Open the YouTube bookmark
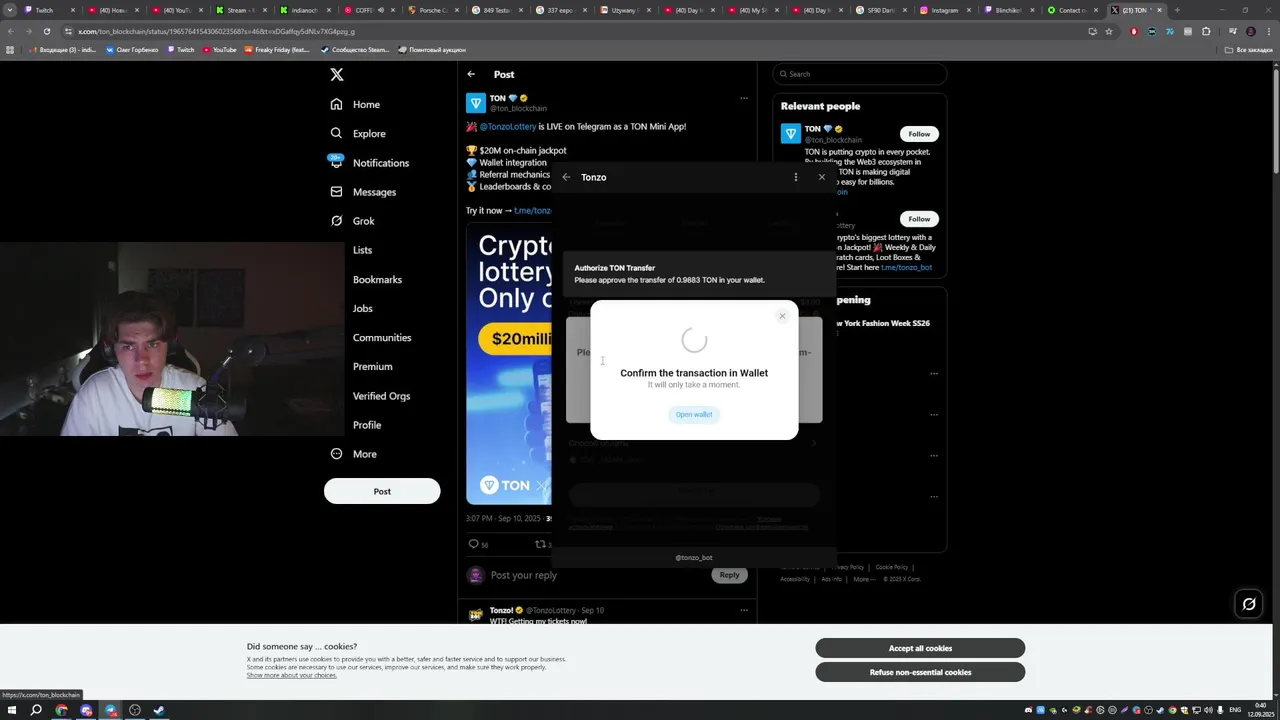Screen dimensions: 1280x720 pyautogui.click(x=218, y=49)
